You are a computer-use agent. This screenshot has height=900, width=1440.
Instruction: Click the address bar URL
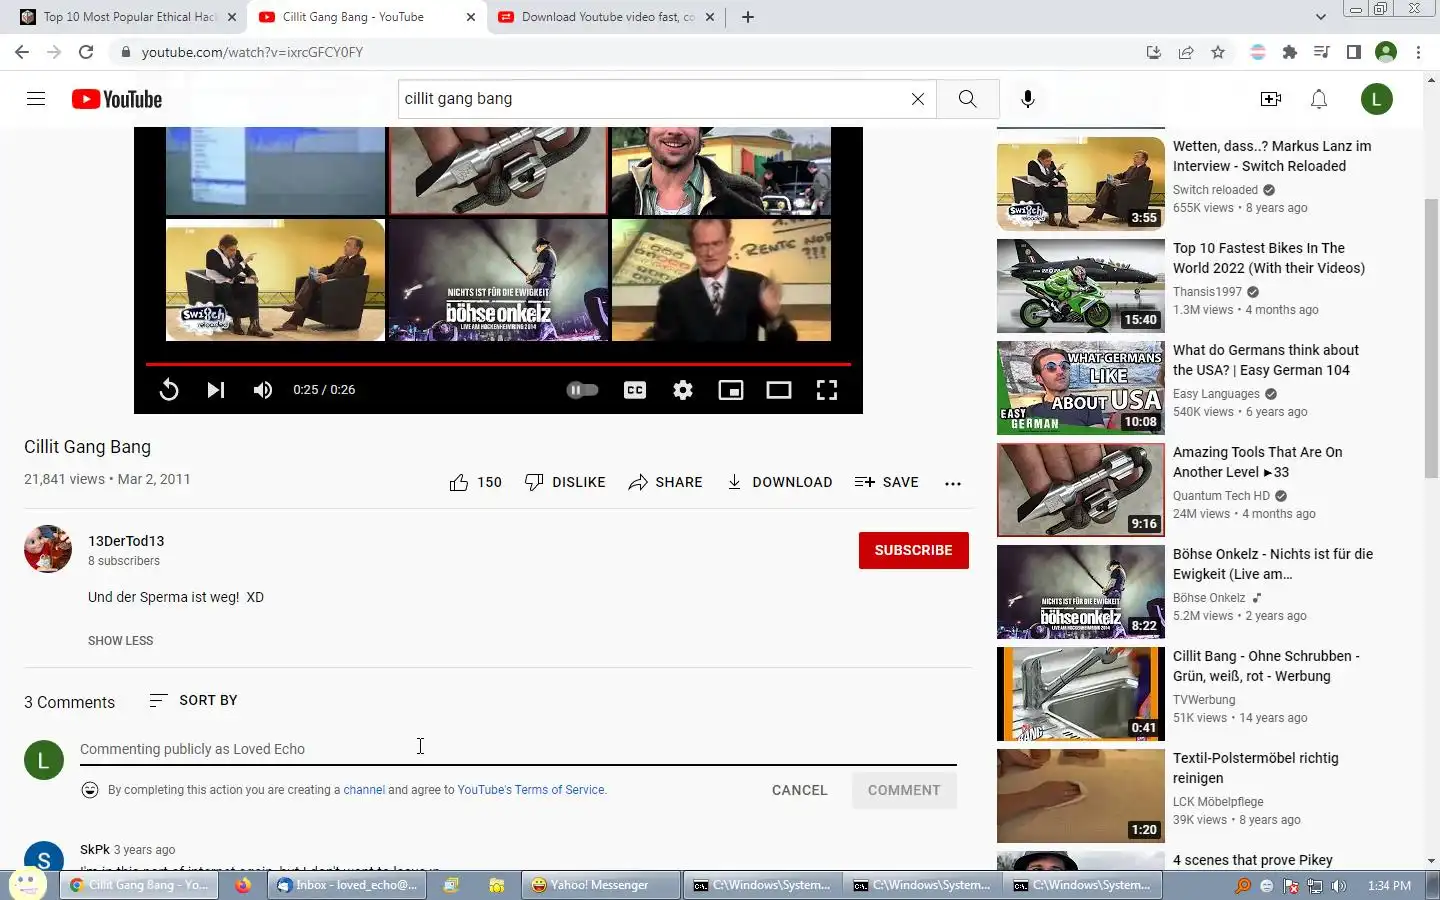tap(252, 52)
